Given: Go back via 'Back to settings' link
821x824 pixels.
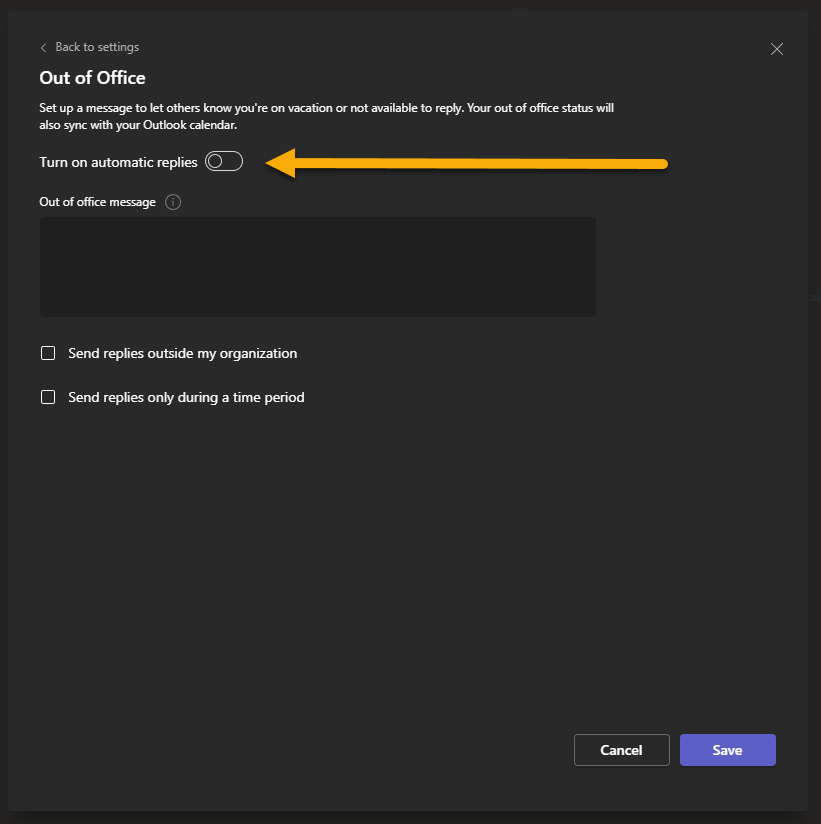Looking at the screenshot, I should coord(96,47).
